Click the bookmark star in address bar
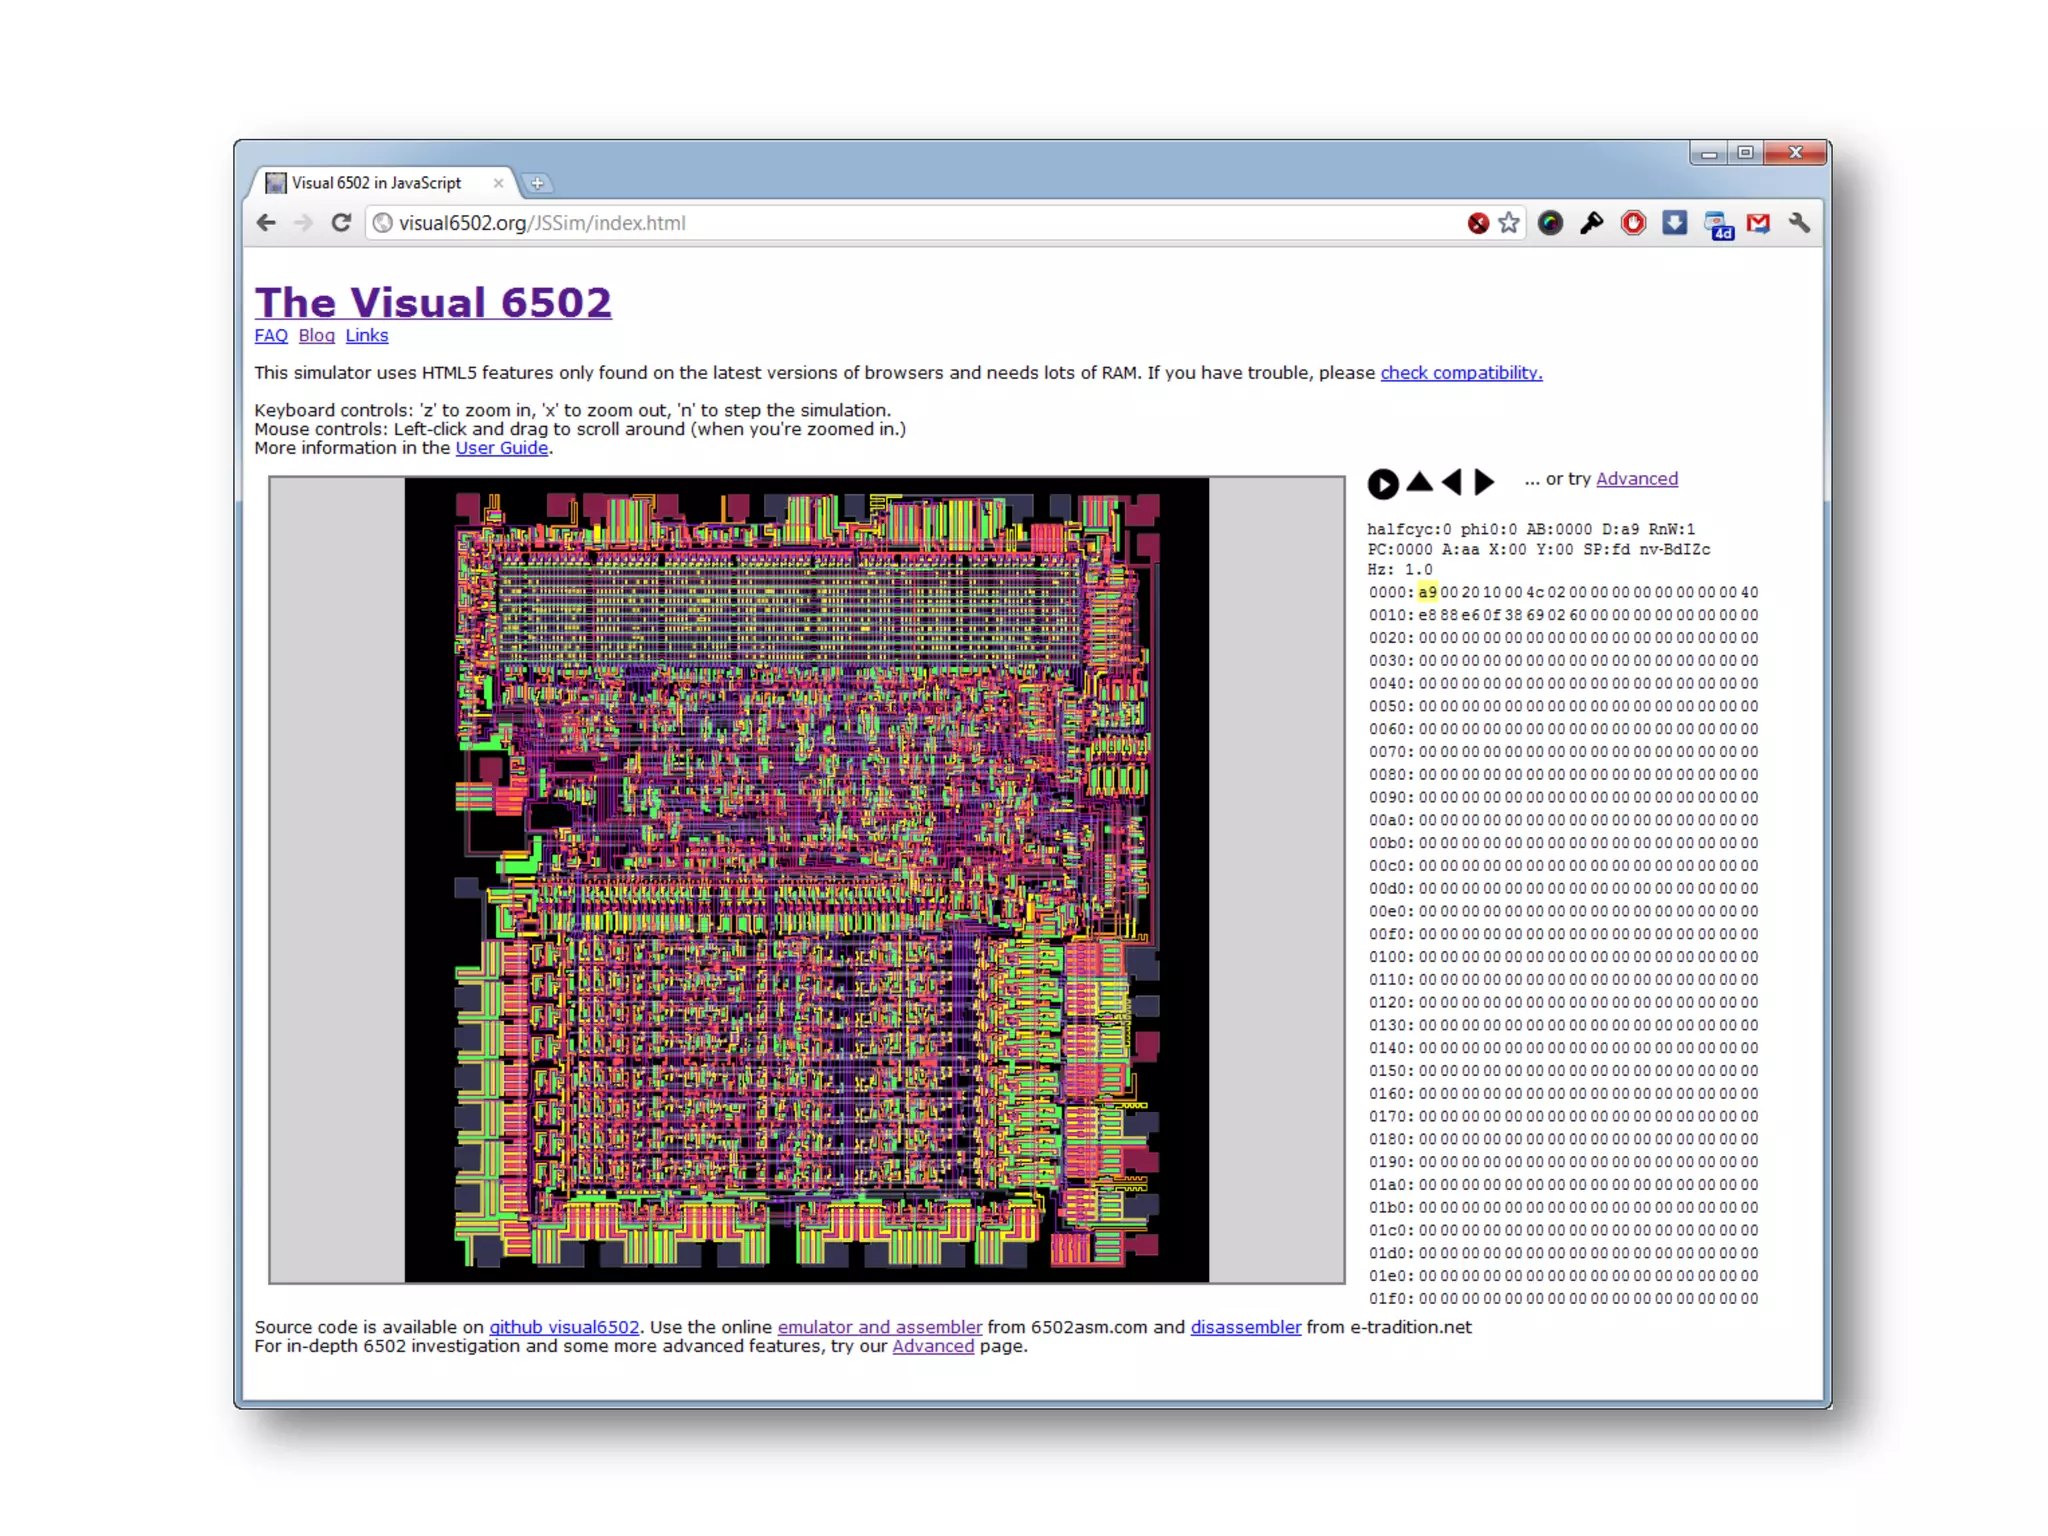The image size is (2048, 1536). [1509, 223]
